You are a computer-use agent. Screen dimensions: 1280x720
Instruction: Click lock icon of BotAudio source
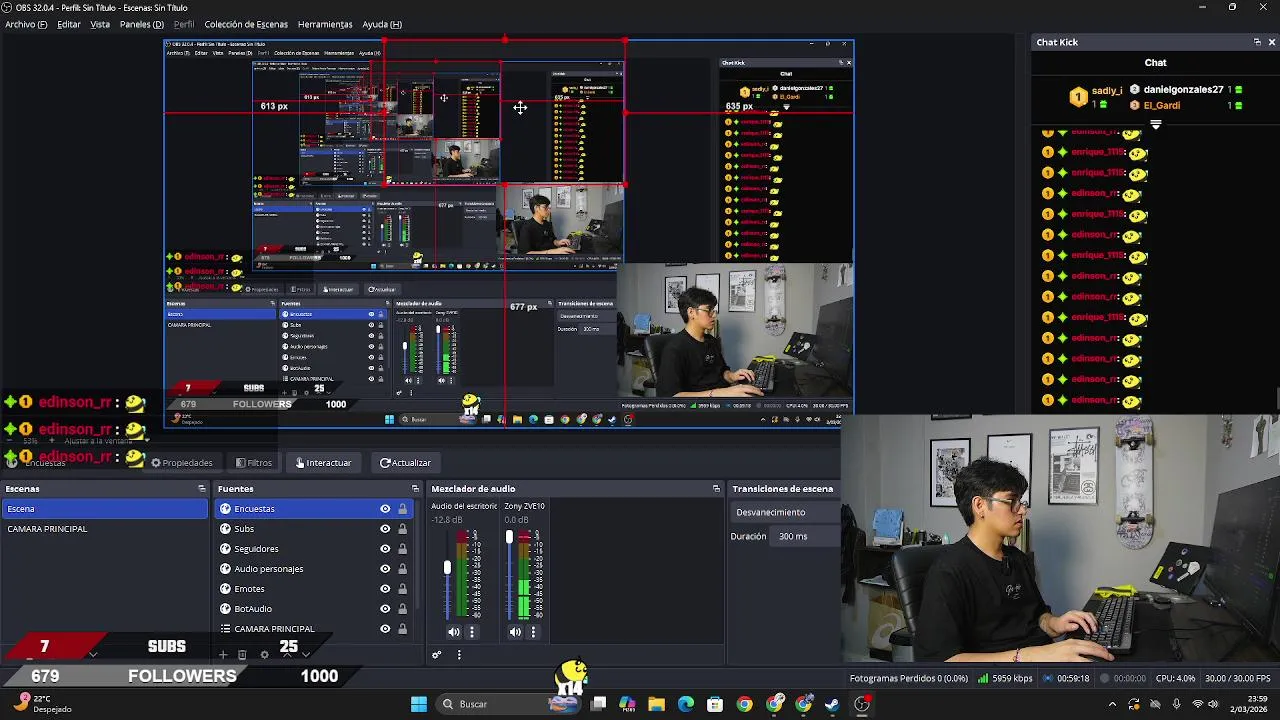point(402,609)
